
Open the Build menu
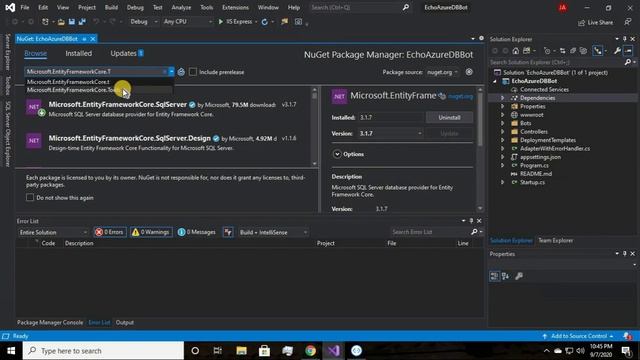pos(111,7)
